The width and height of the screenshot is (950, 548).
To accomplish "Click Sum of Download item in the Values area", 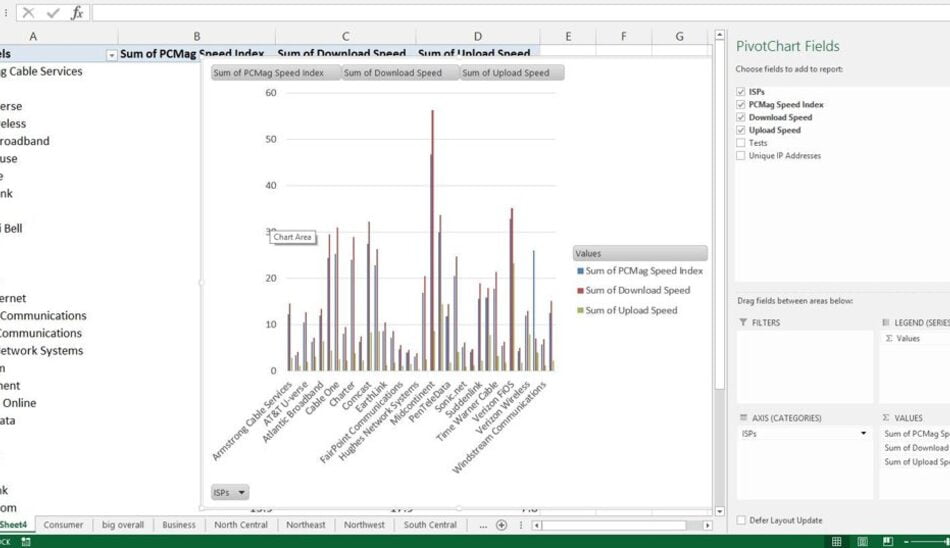I will click(x=916, y=447).
